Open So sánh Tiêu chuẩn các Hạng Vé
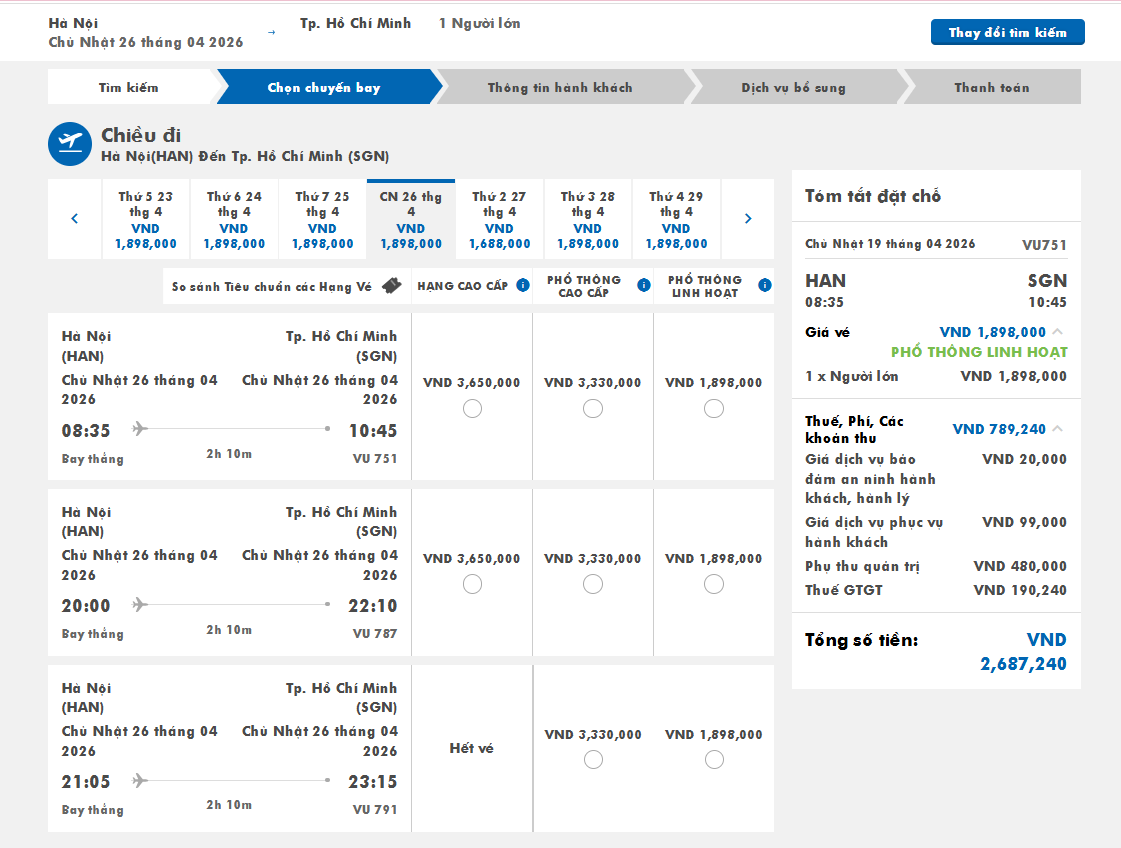 [x=271, y=287]
